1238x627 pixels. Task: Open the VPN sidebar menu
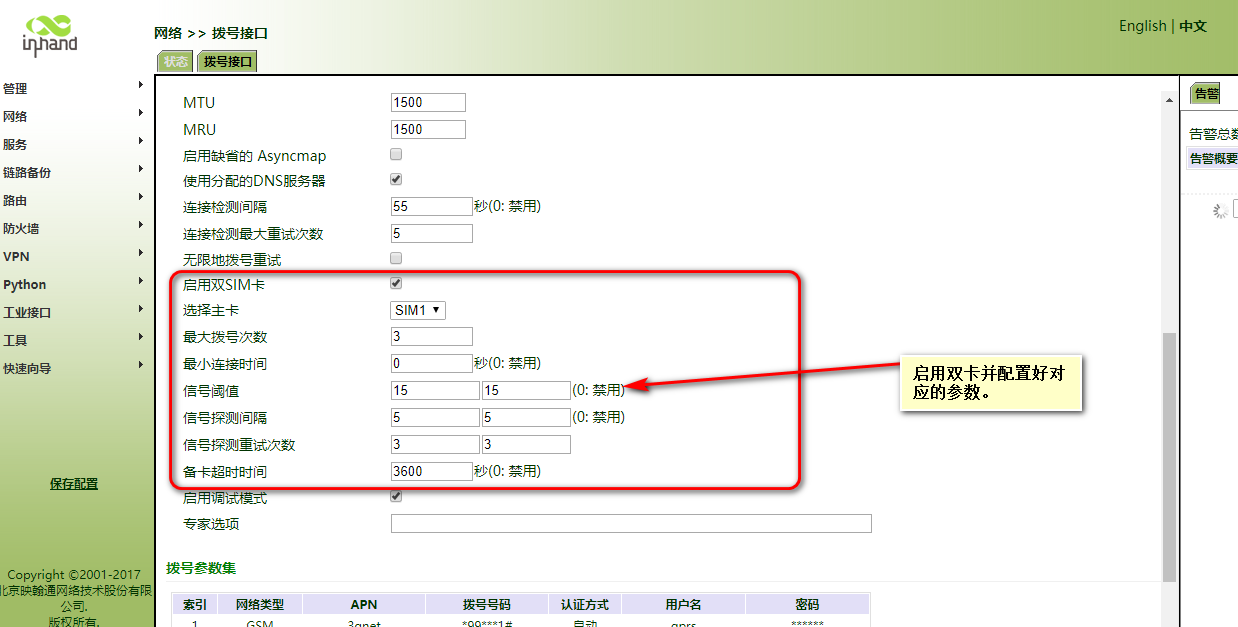(17, 257)
